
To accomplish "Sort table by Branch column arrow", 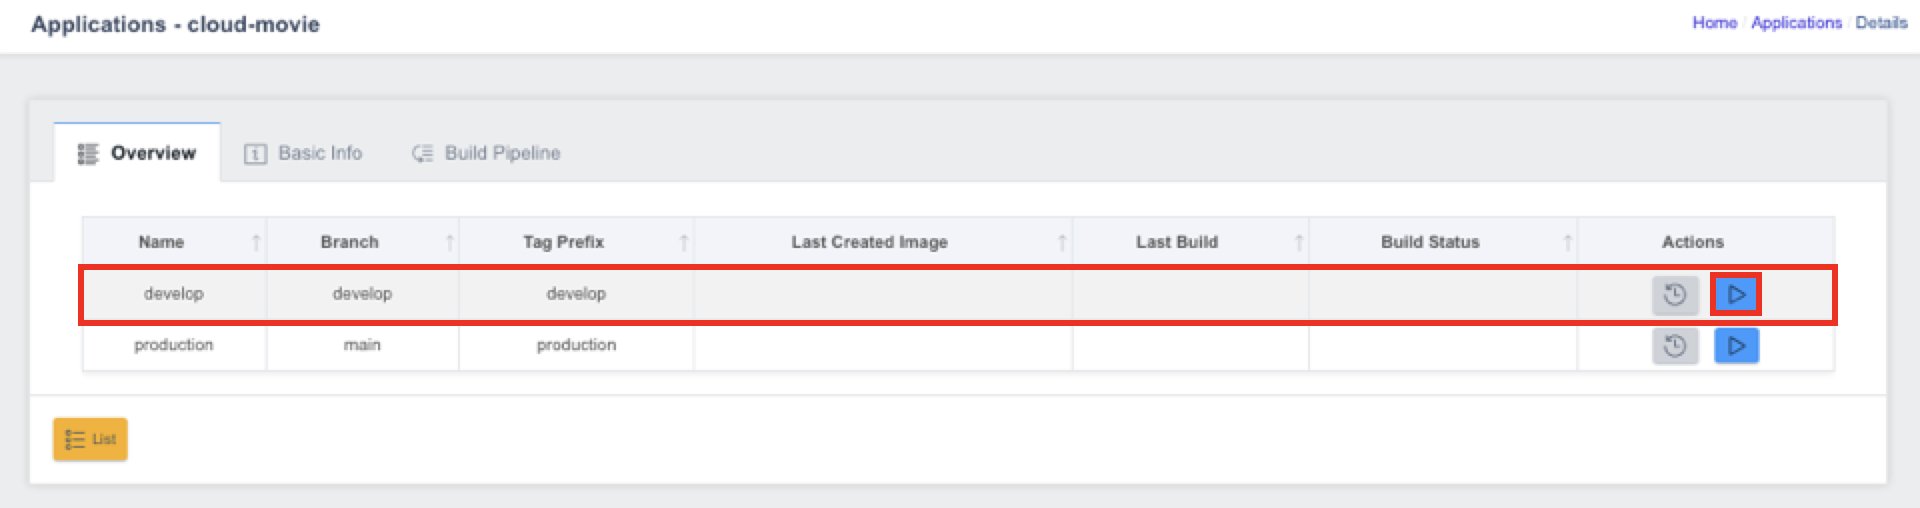I will click(449, 242).
